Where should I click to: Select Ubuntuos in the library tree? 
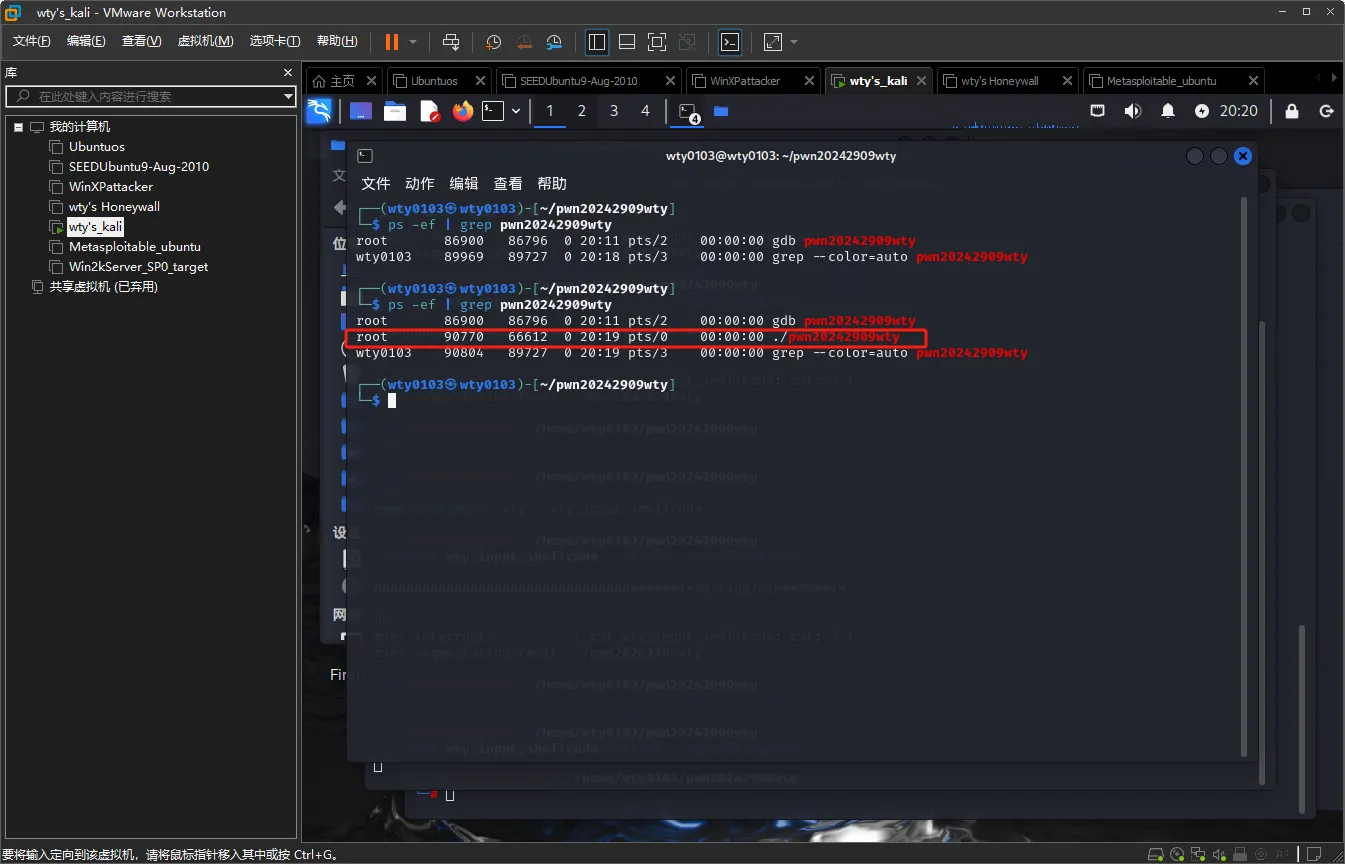pyautogui.click(x=96, y=147)
